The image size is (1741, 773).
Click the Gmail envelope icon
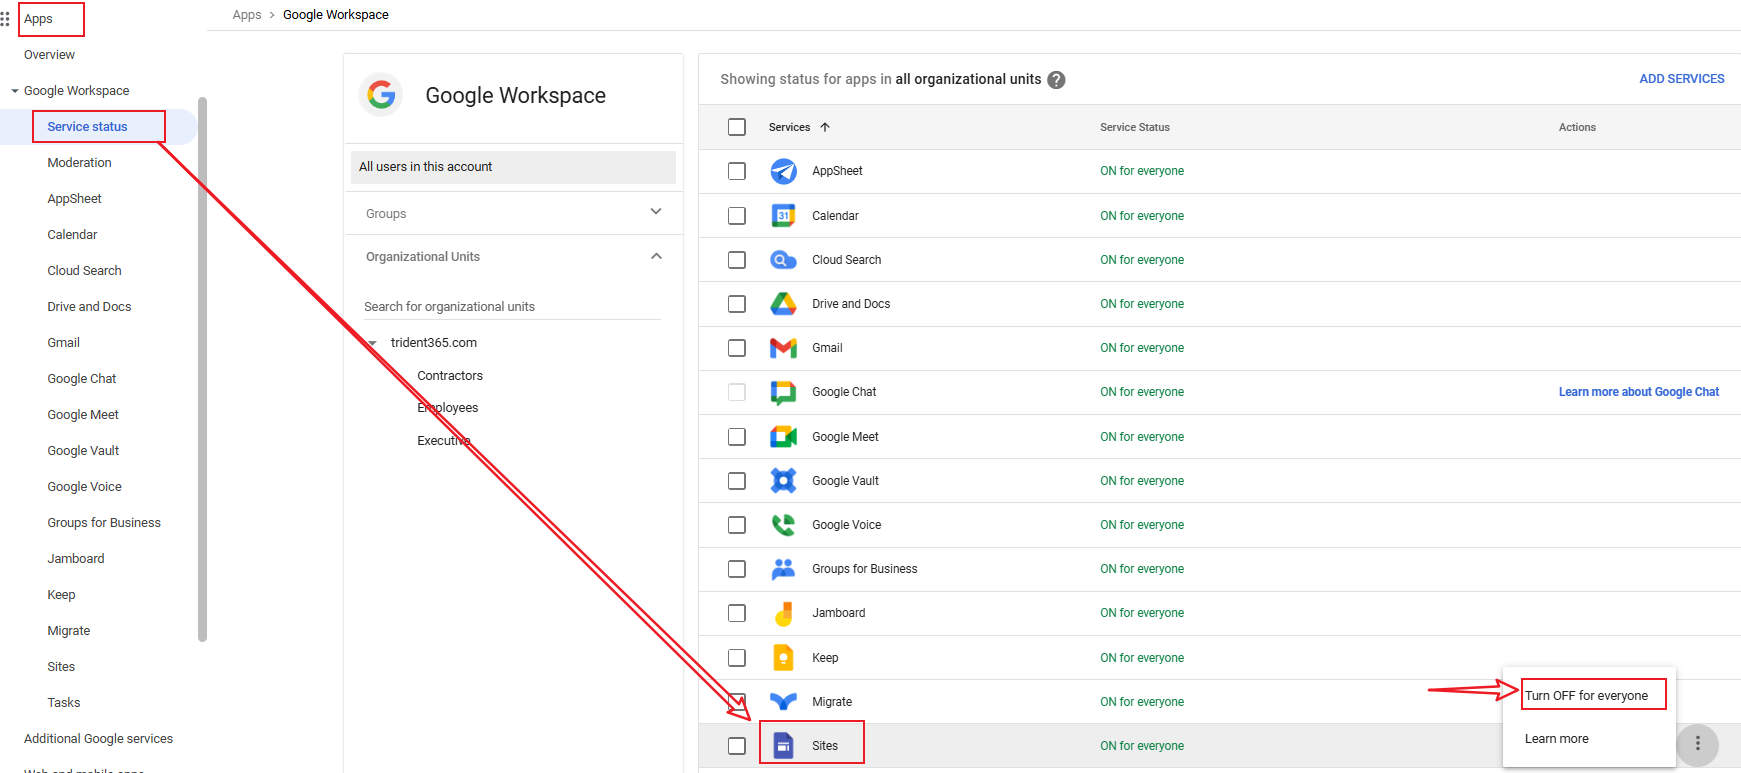click(x=783, y=348)
